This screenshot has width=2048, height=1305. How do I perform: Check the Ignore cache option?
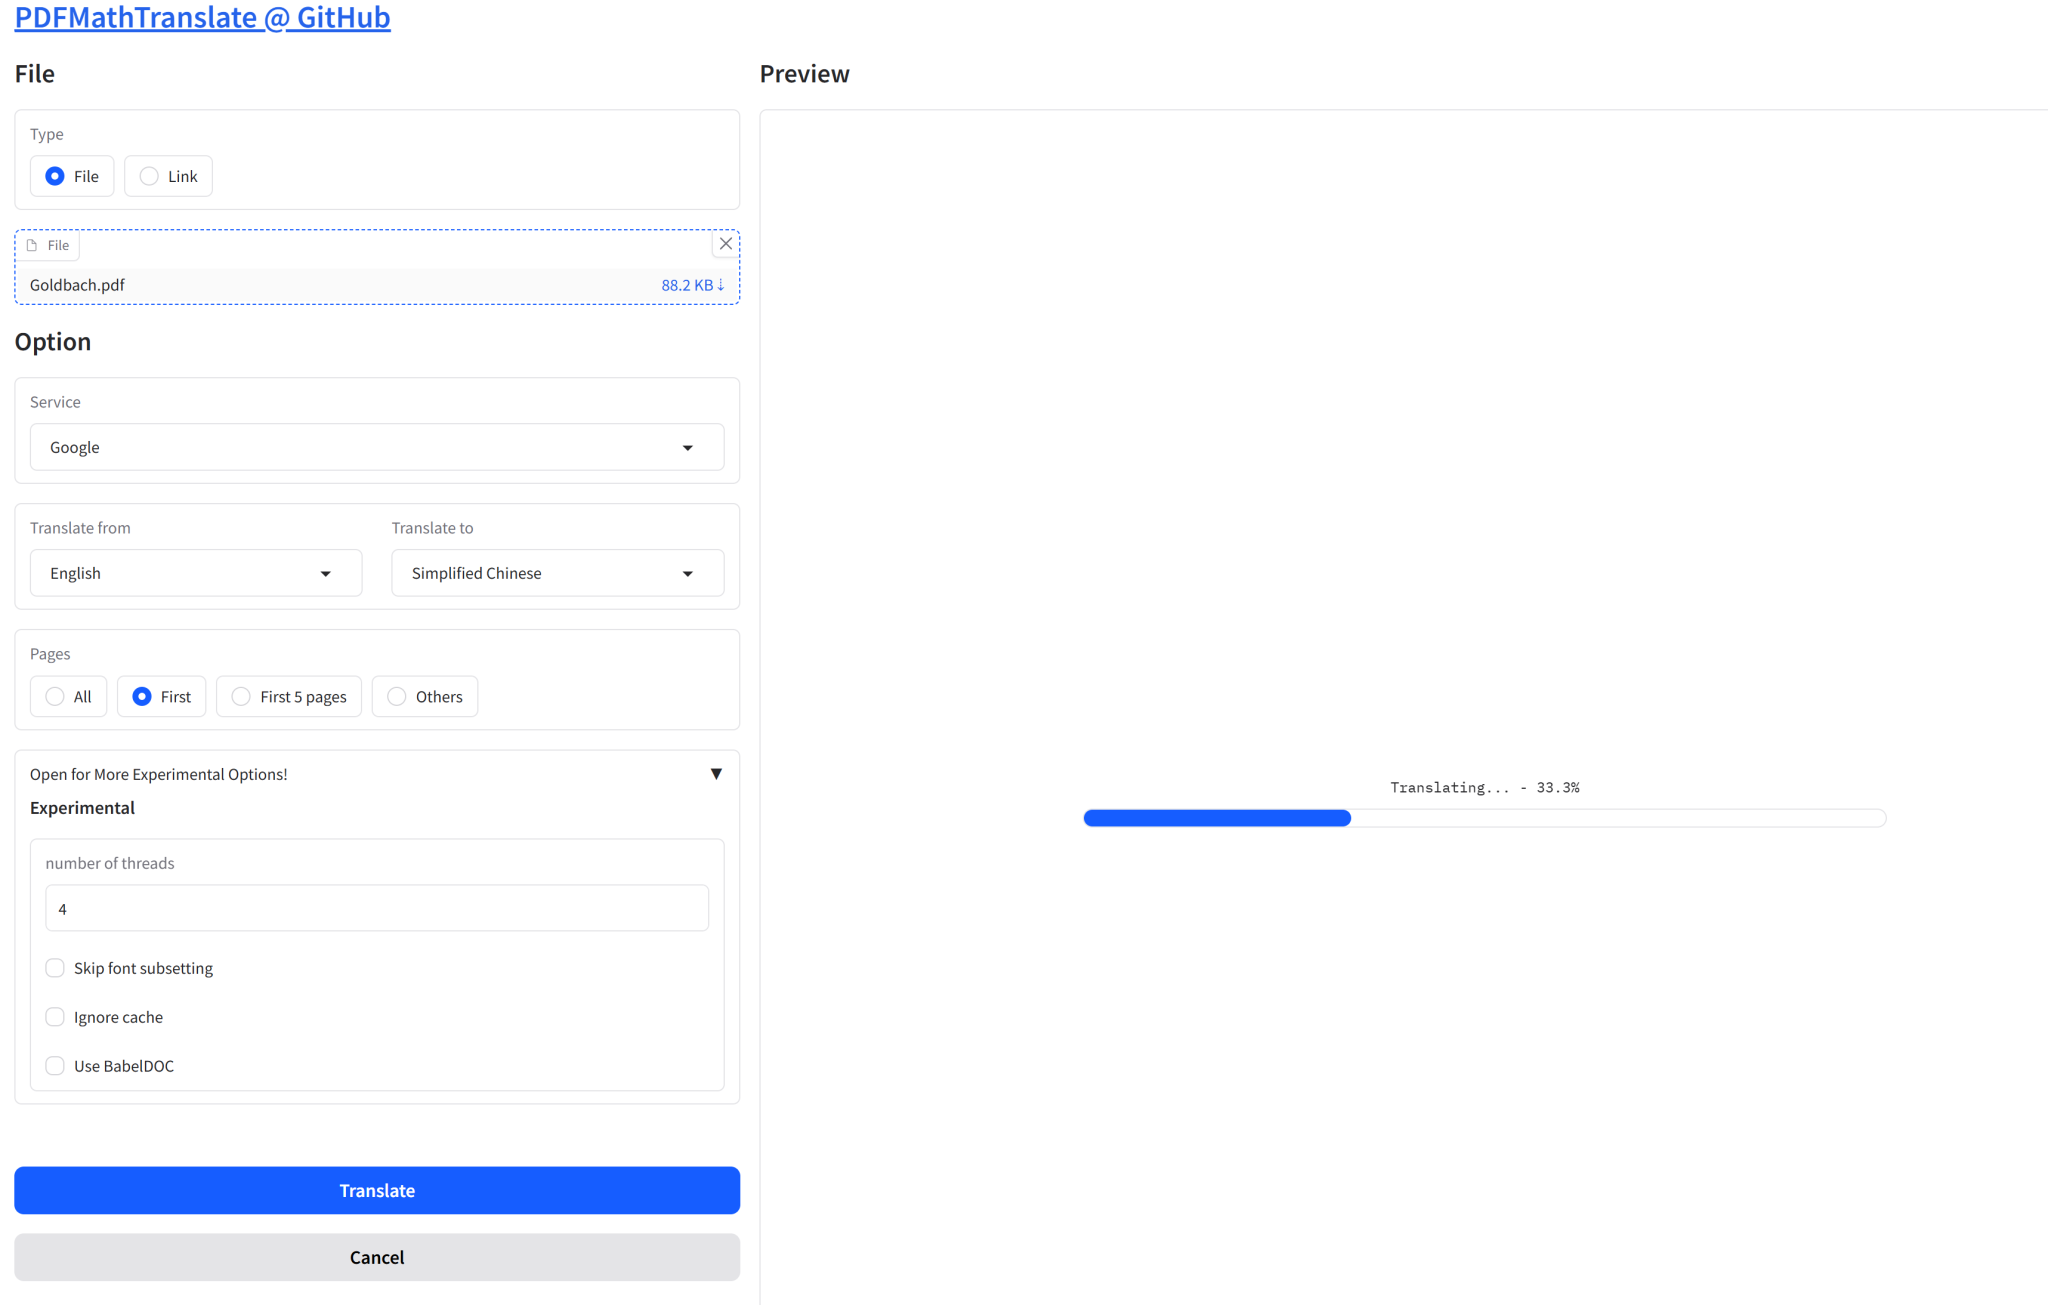(x=55, y=1017)
